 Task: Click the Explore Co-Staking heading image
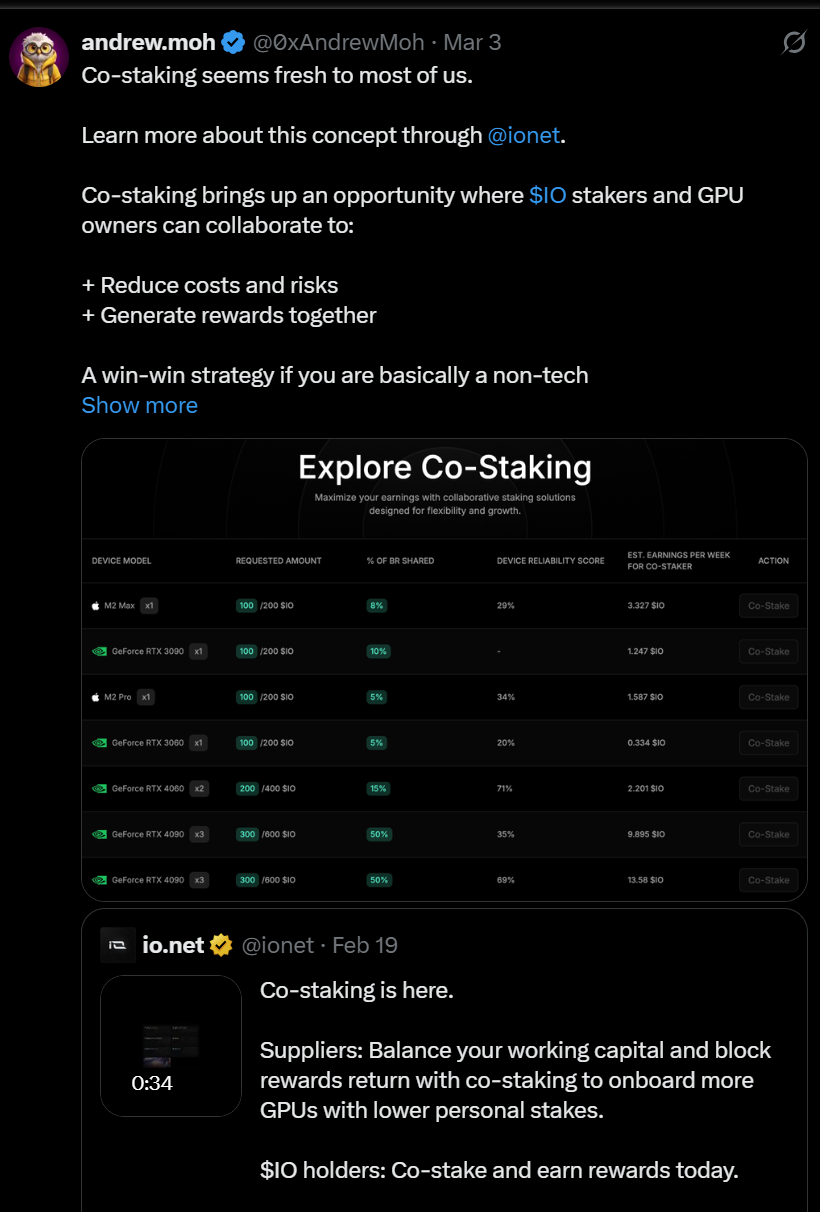(444, 468)
